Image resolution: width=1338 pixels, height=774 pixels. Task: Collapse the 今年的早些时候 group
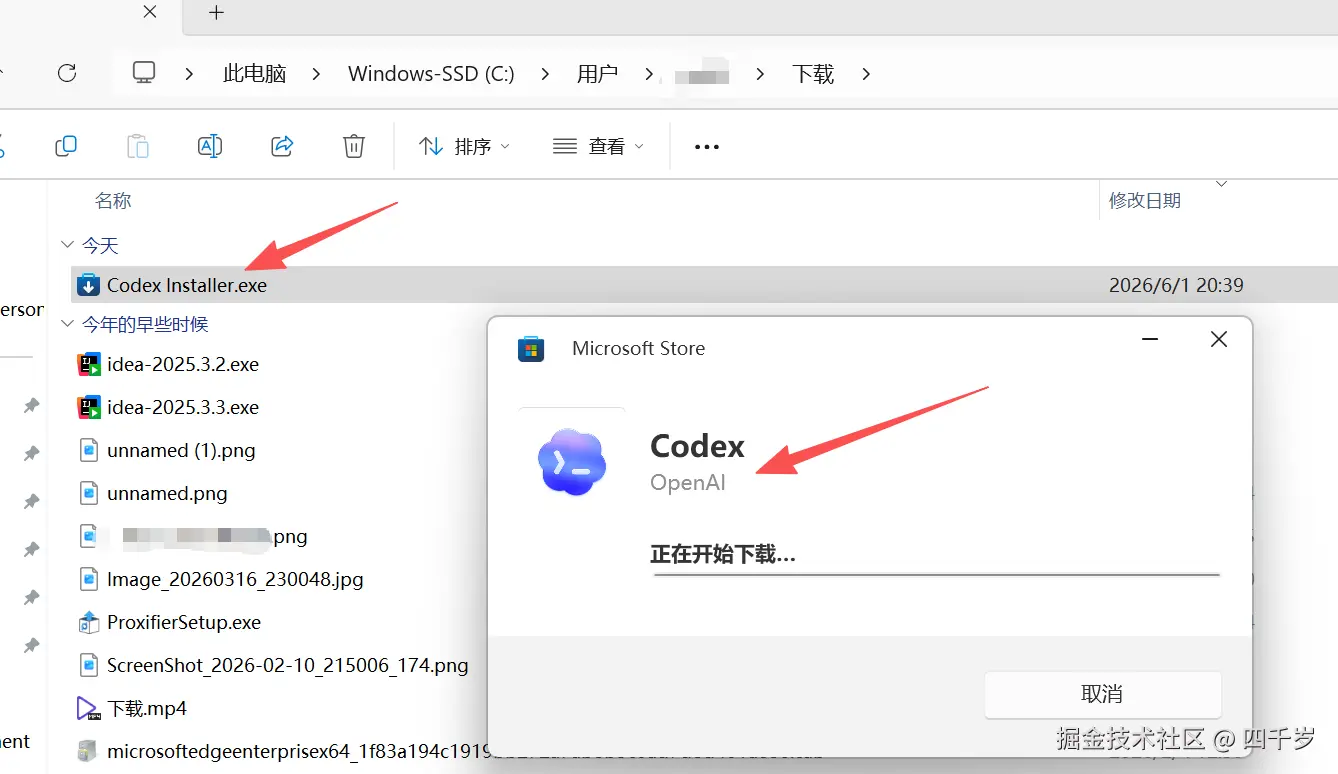pyautogui.click(x=67, y=324)
